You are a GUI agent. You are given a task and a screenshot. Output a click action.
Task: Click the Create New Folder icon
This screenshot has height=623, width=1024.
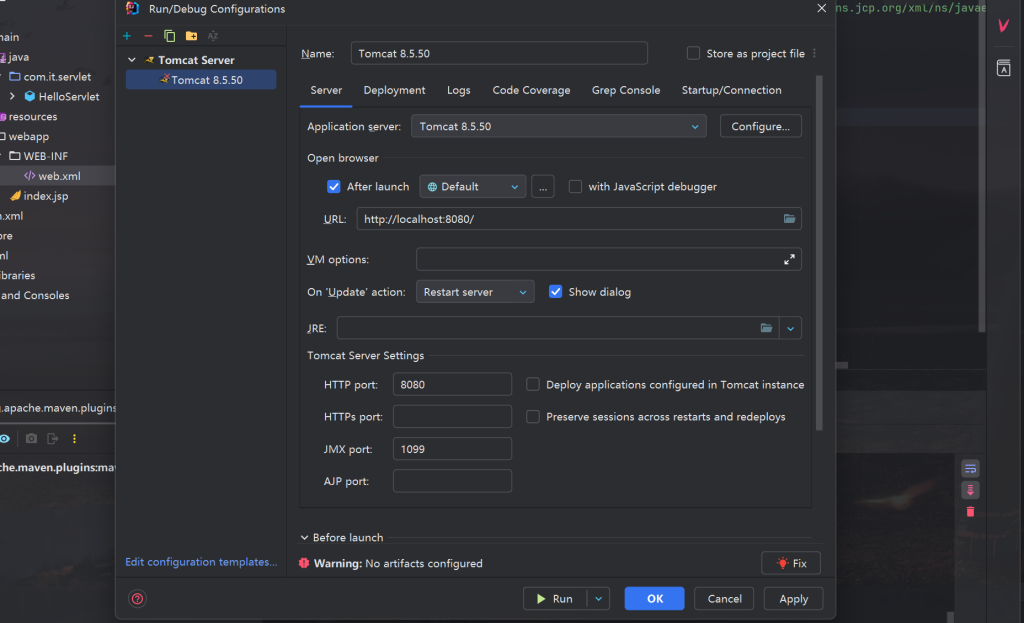pos(191,36)
